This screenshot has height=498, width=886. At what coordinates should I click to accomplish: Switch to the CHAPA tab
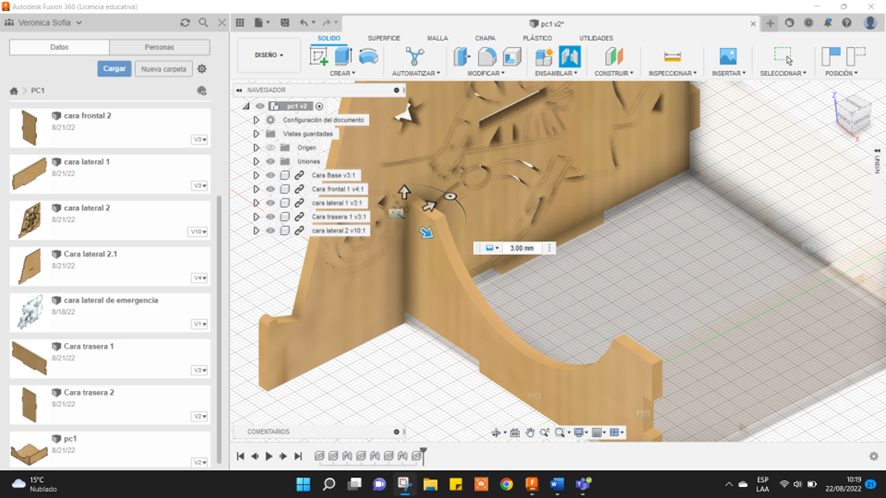click(485, 38)
